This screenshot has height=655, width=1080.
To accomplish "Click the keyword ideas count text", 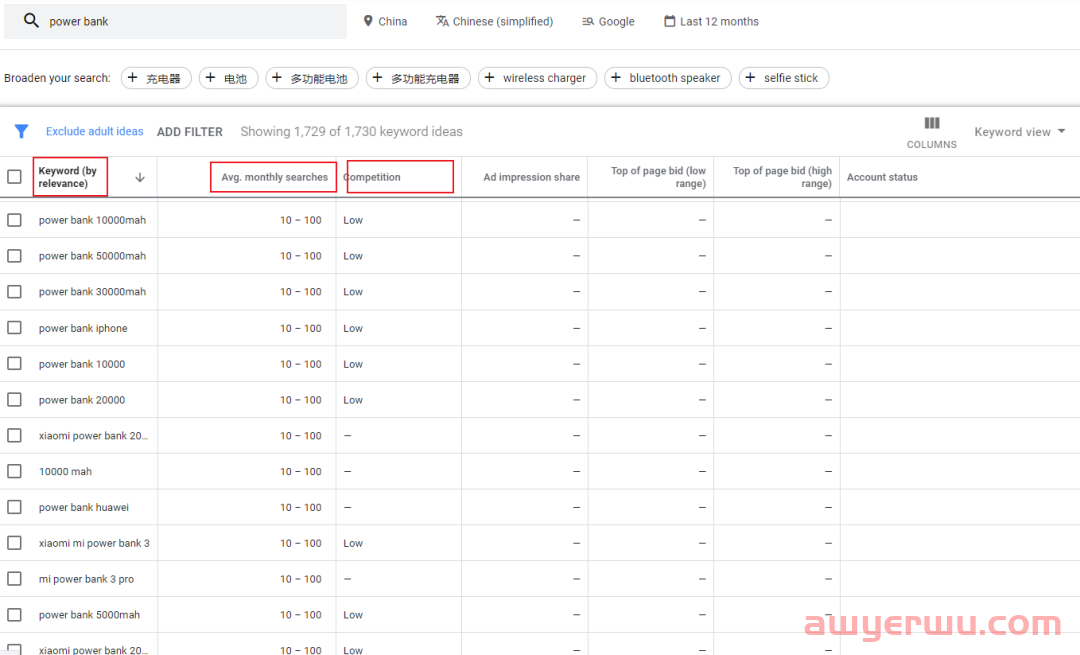I will pos(351,132).
